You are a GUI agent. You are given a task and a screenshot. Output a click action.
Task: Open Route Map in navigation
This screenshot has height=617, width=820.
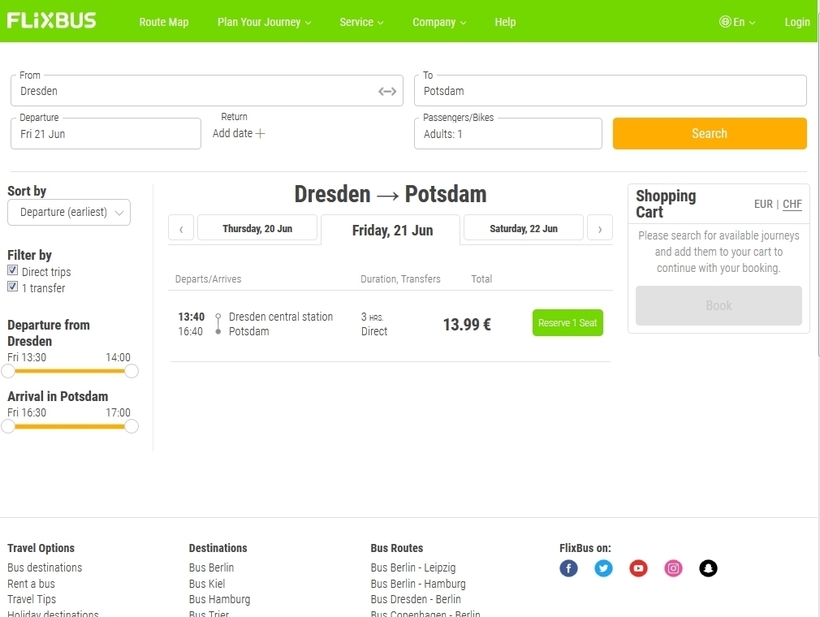[x=164, y=22]
